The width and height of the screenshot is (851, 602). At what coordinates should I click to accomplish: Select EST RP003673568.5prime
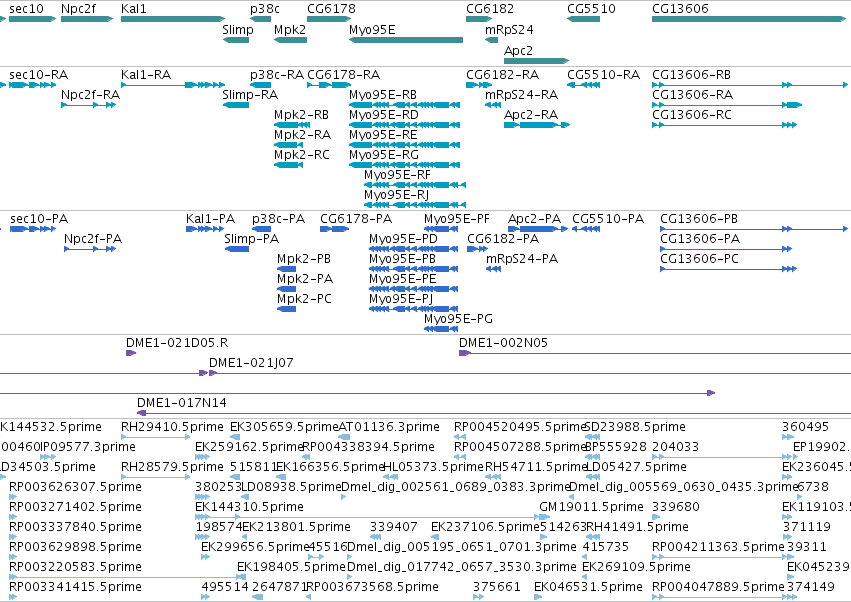[372, 587]
